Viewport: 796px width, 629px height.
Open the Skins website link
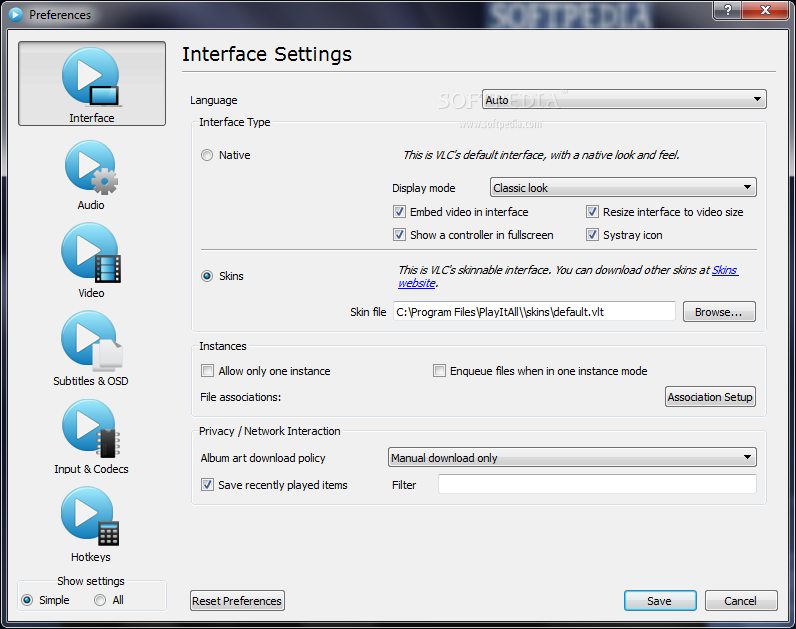[x=724, y=270]
